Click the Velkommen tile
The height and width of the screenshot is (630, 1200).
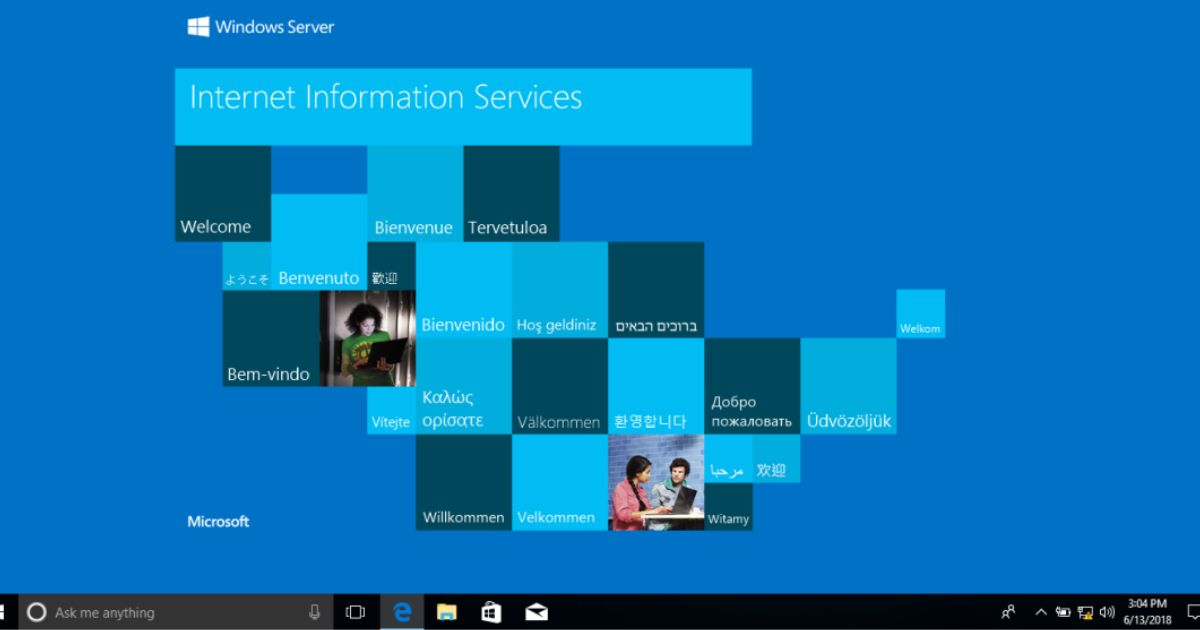[559, 483]
